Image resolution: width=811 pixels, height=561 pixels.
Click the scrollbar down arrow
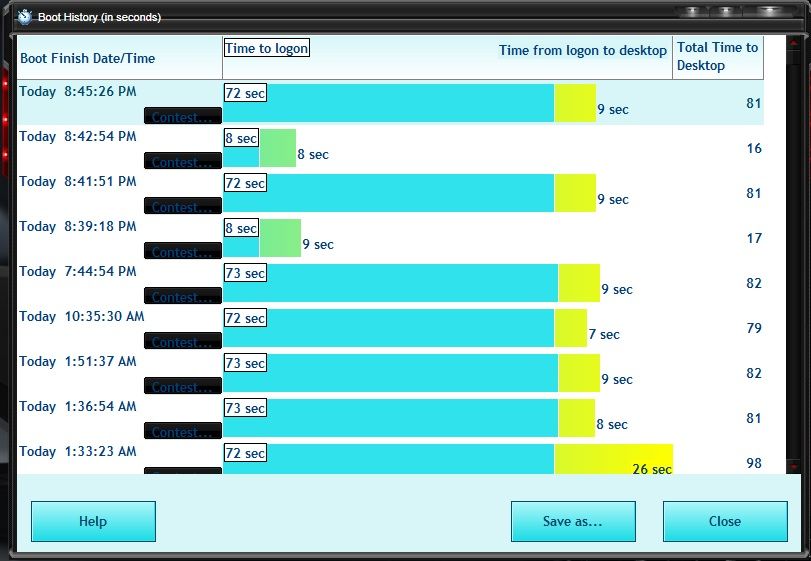[794, 466]
